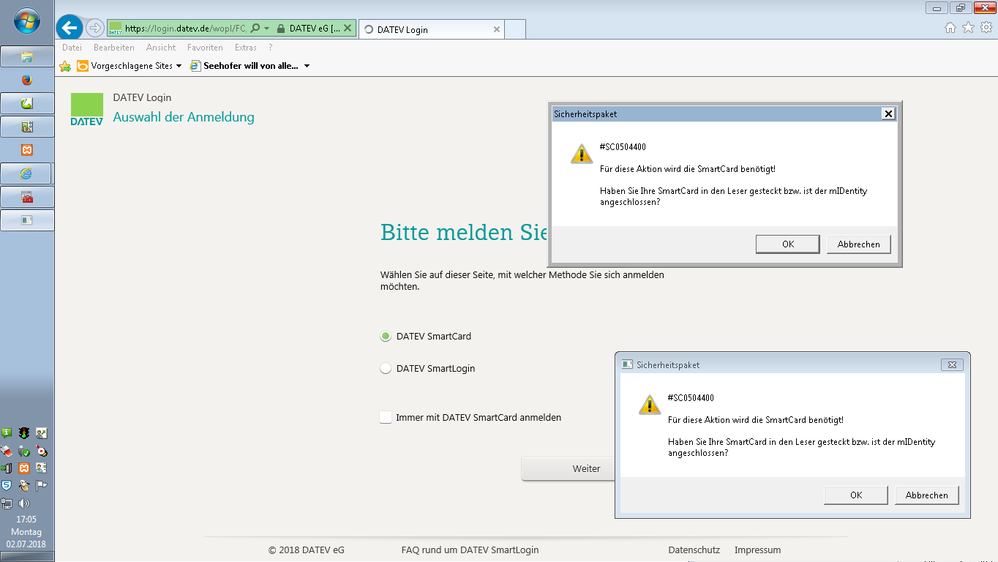Open the green arrow app in taskbar
Image resolution: width=998 pixels, height=562 pixels.
pos(27,103)
